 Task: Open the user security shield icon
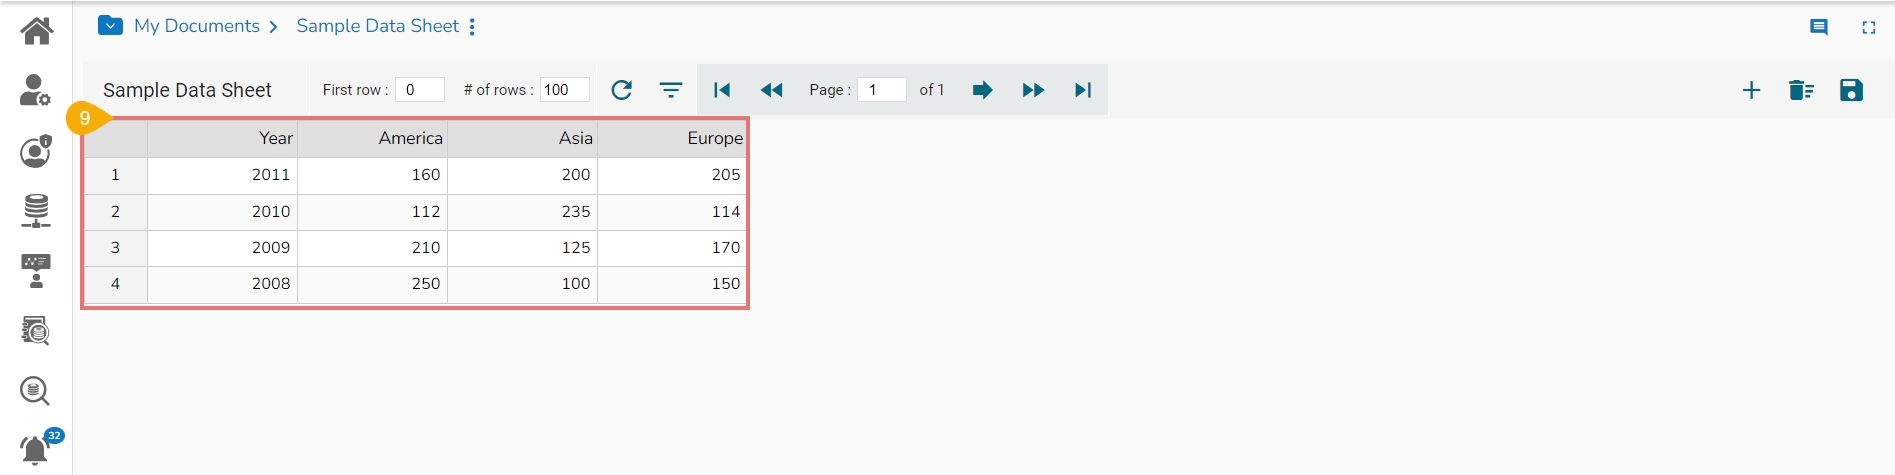(x=36, y=151)
